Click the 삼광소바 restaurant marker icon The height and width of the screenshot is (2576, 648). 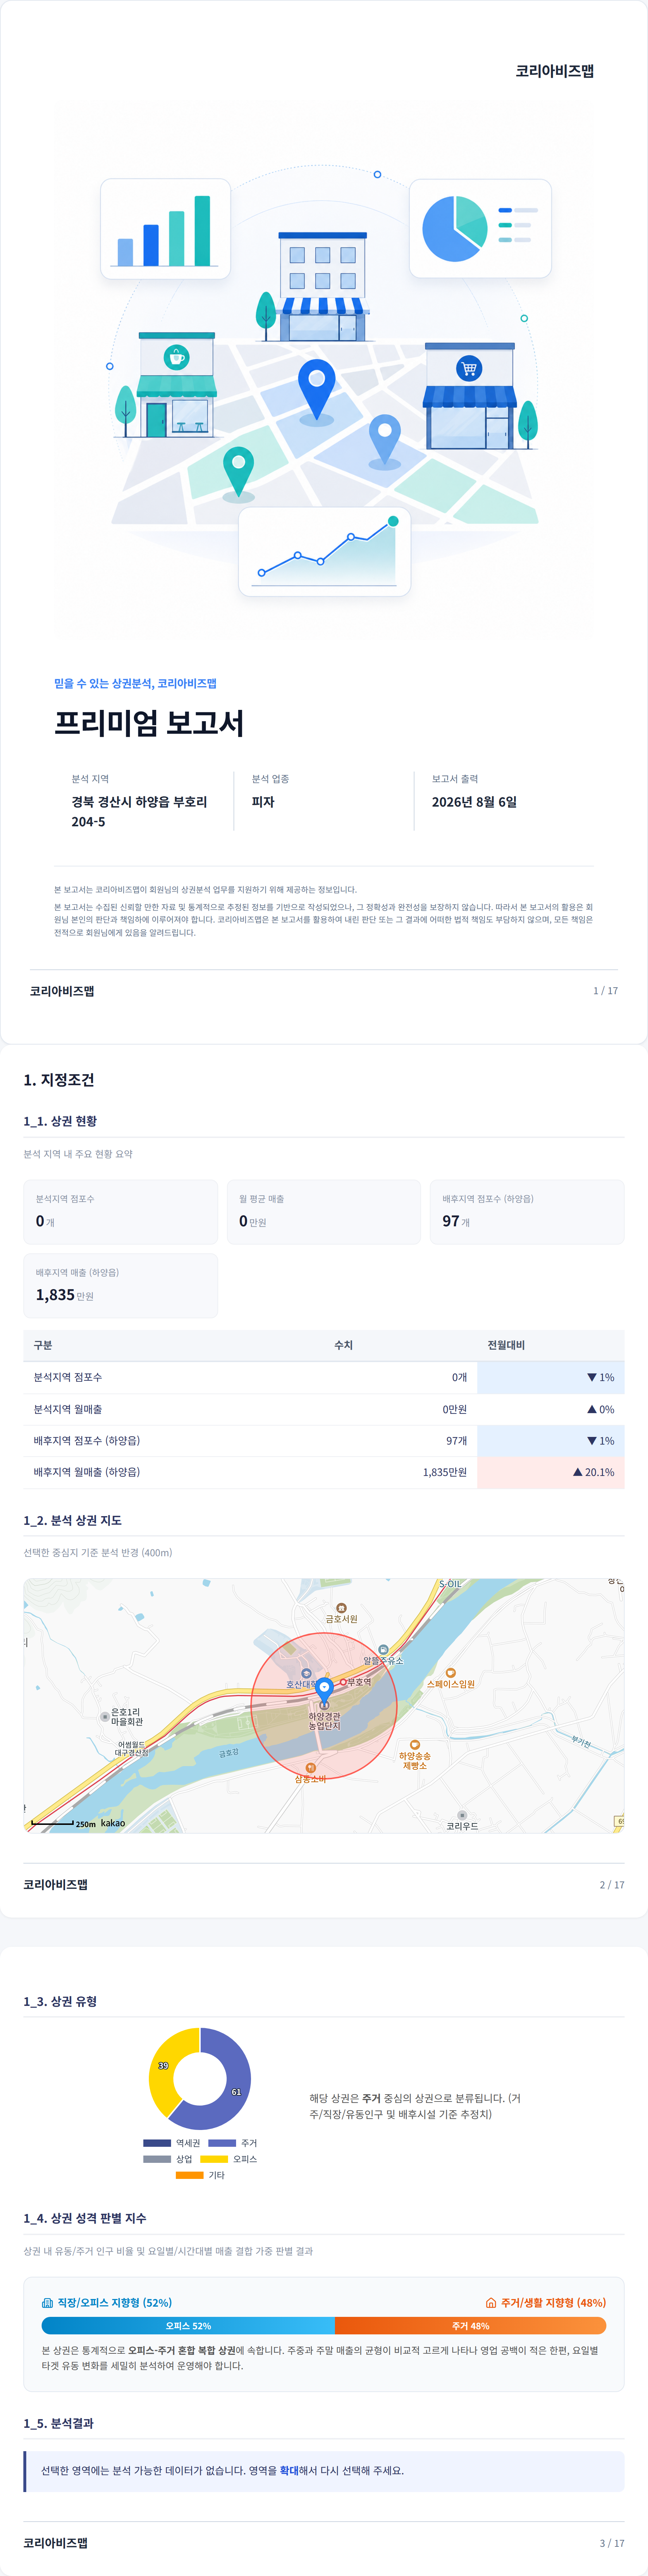[x=311, y=1768]
